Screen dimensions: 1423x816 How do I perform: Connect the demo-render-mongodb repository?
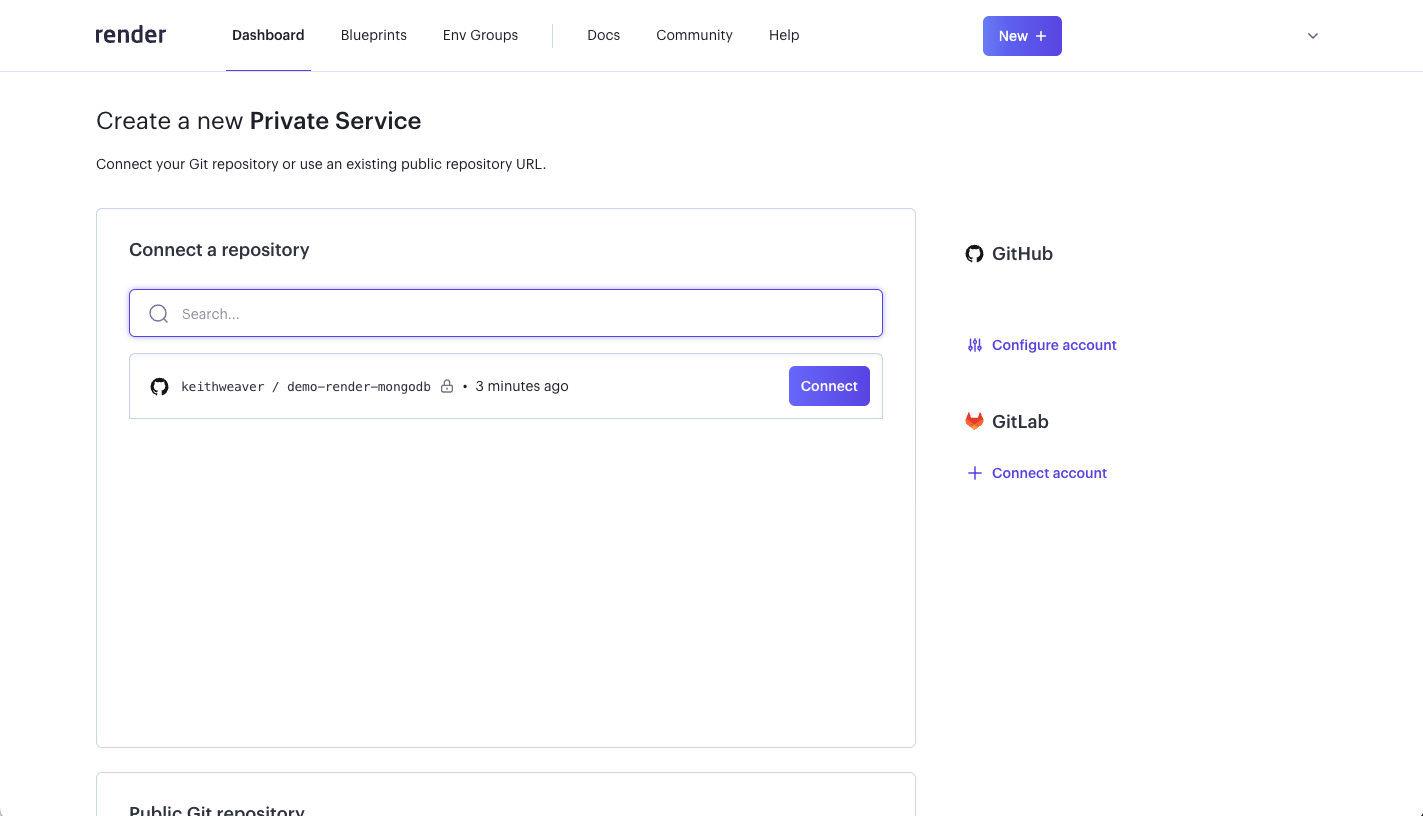click(829, 386)
